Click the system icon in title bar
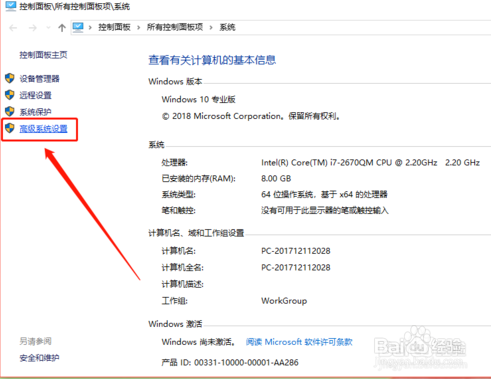The image size is (491, 379). coord(11,6)
